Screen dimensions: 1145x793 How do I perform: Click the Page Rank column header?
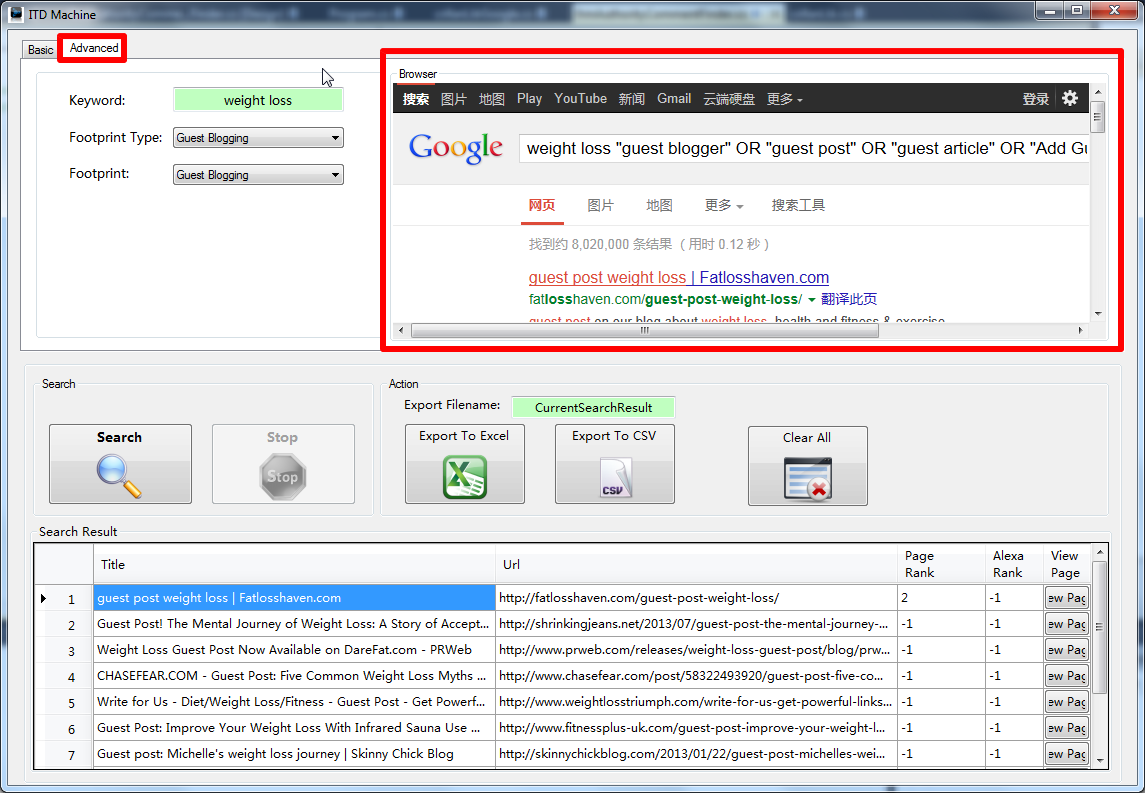coord(941,564)
